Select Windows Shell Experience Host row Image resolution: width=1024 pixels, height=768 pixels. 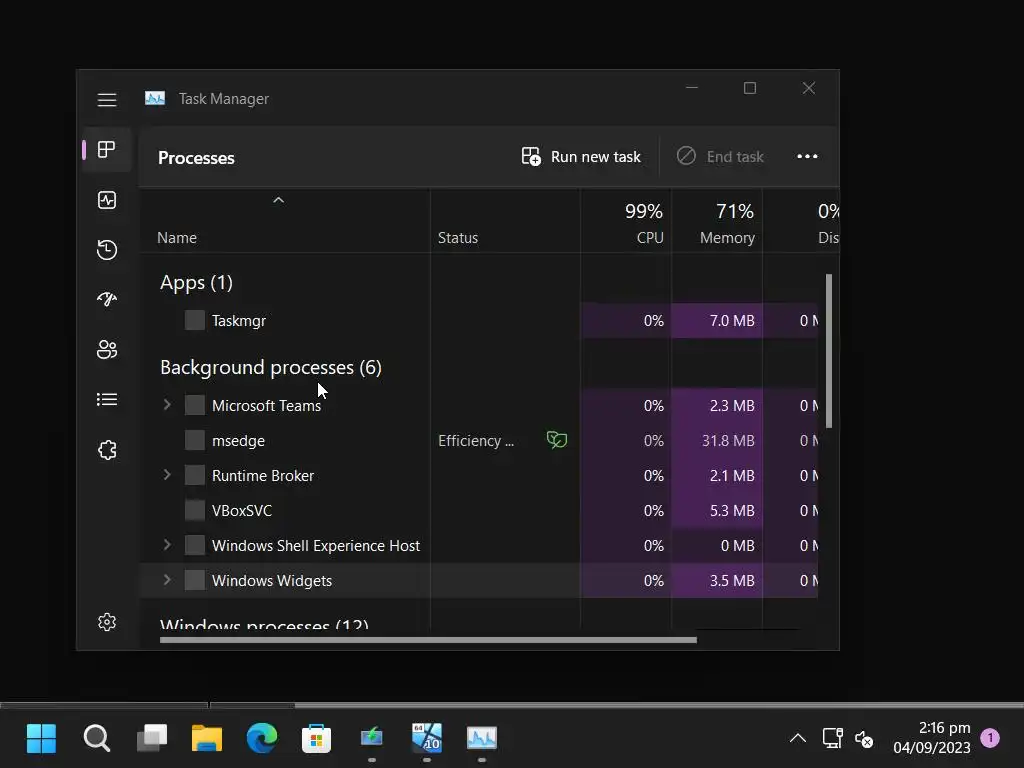pyautogui.click(x=478, y=546)
